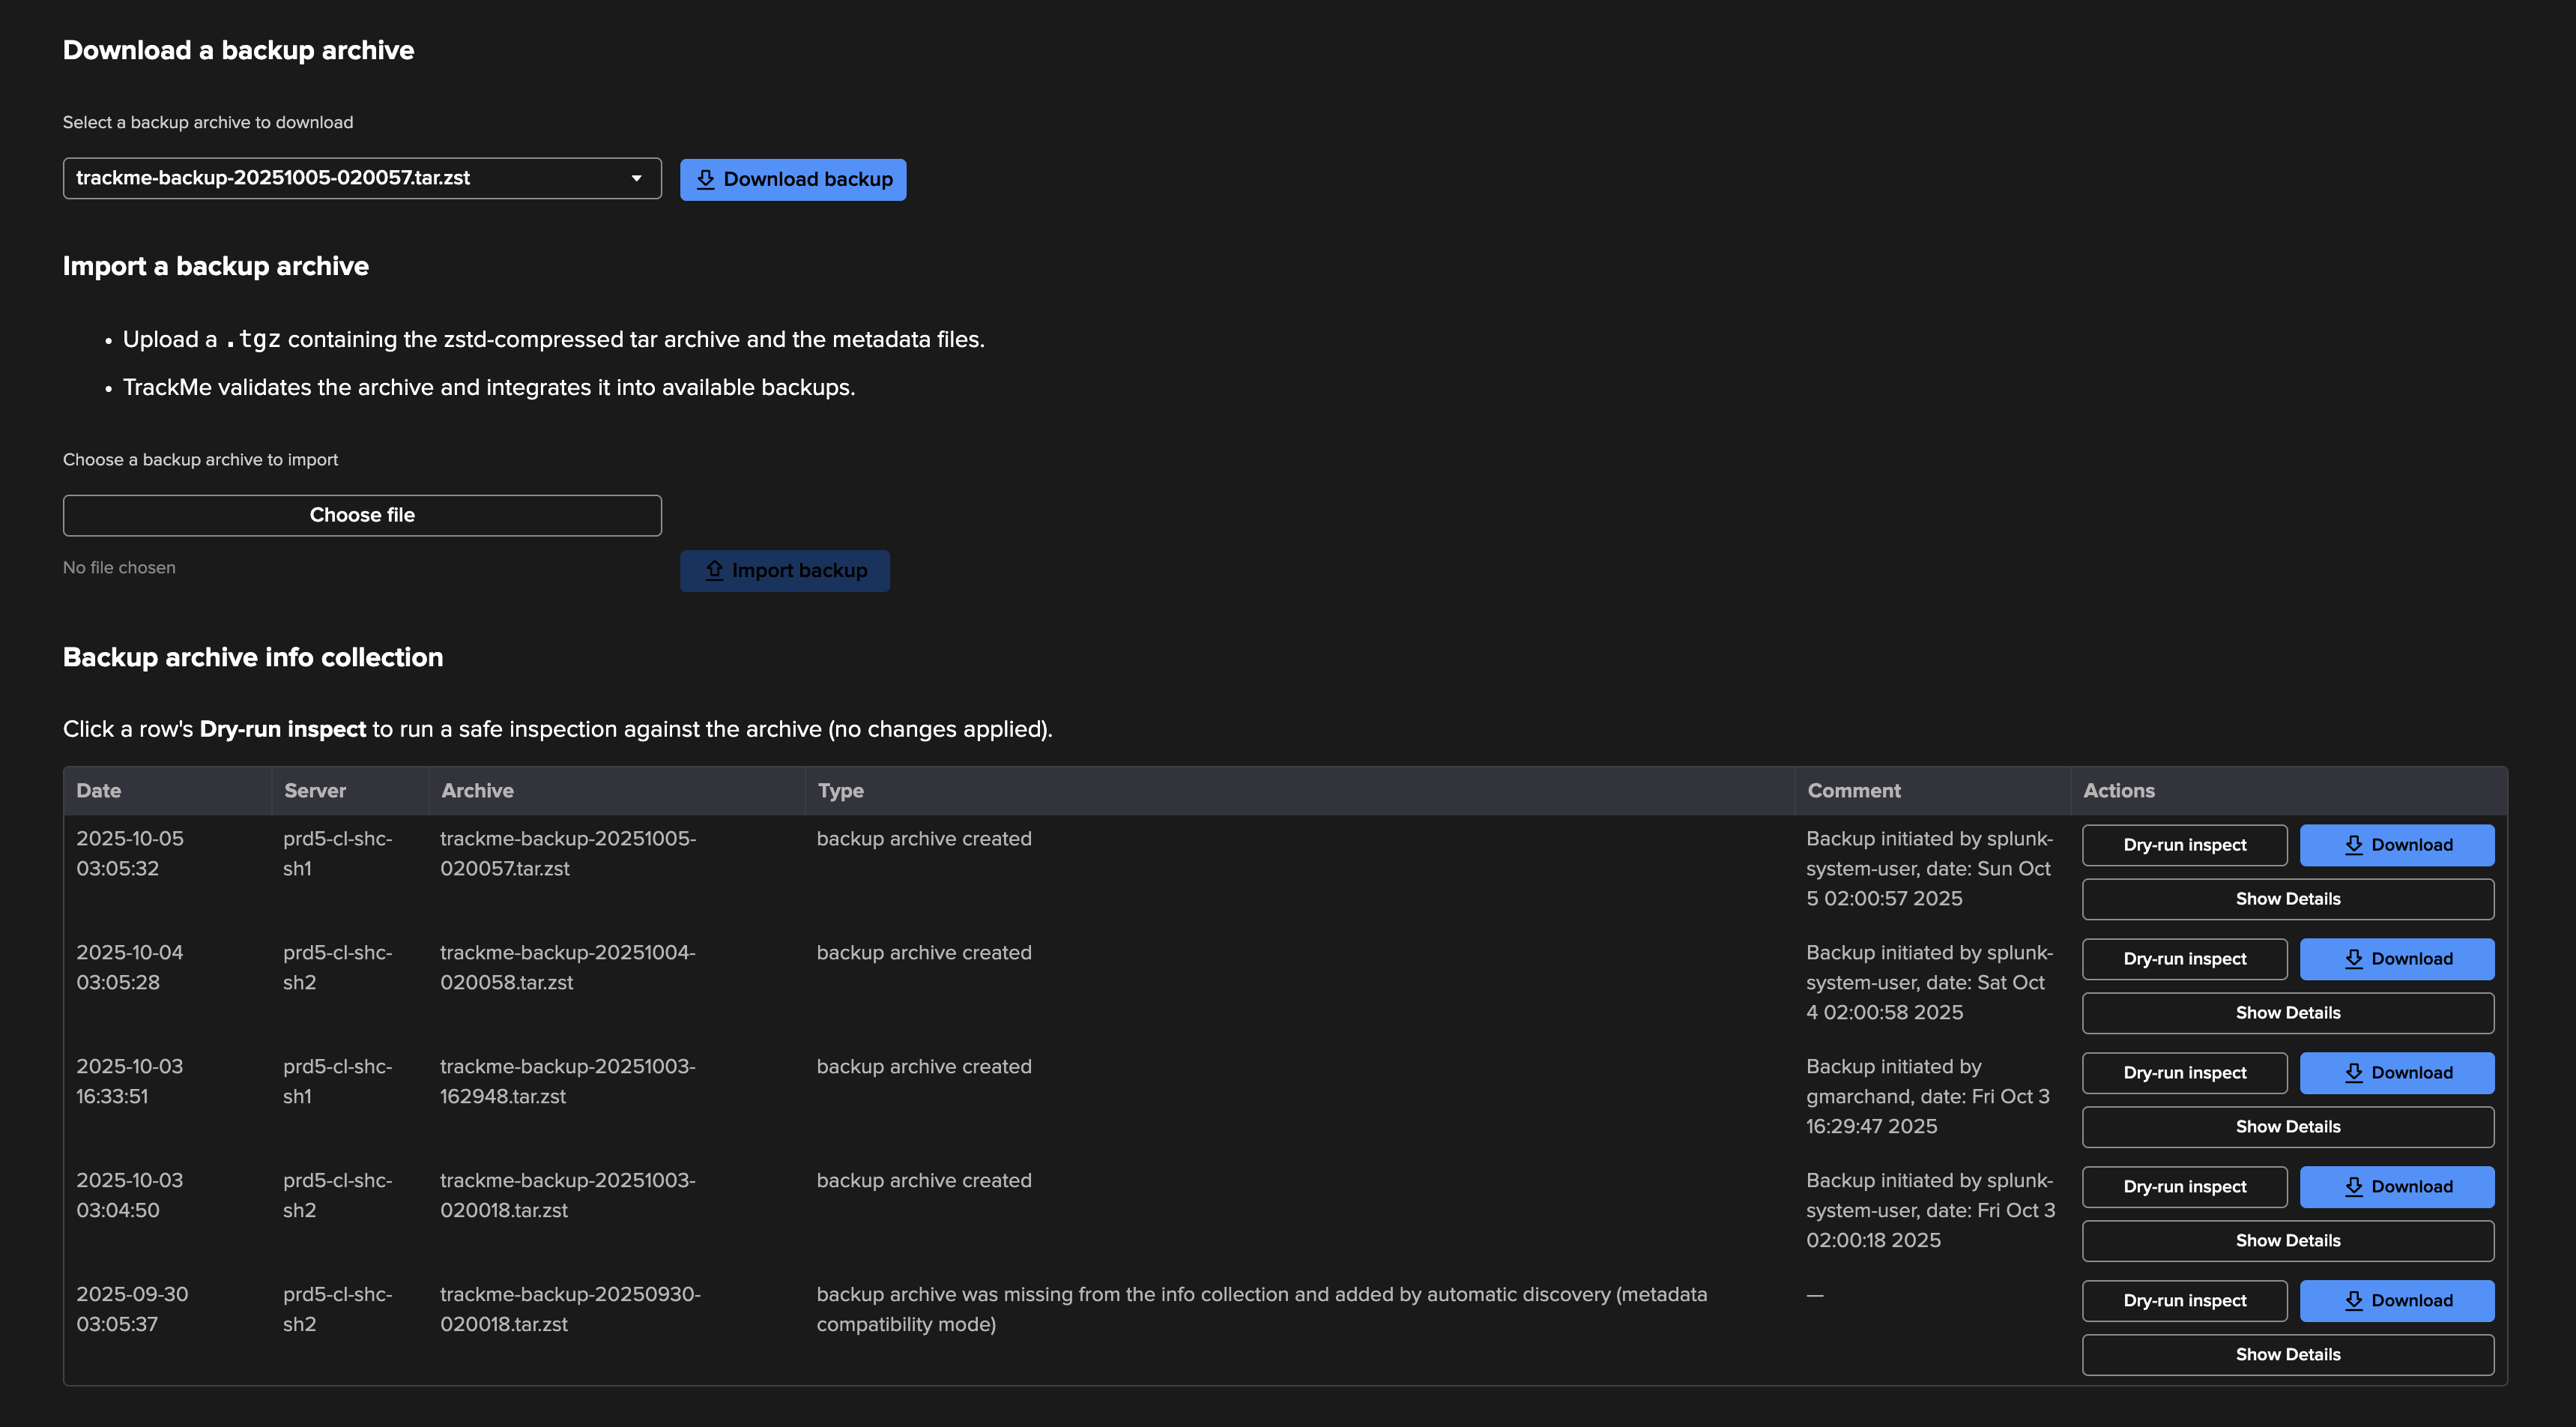Dry-run inspect the gmarchand-initiated backup

coord(2184,1073)
